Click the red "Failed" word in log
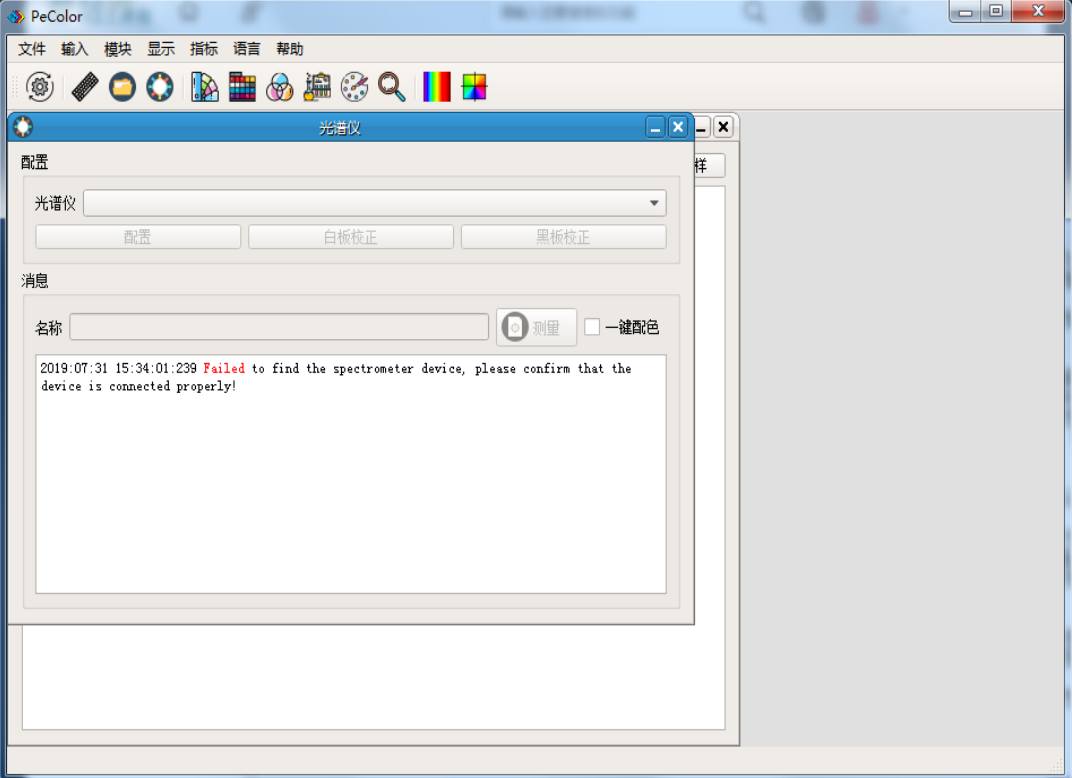1072x778 pixels. coord(224,368)
